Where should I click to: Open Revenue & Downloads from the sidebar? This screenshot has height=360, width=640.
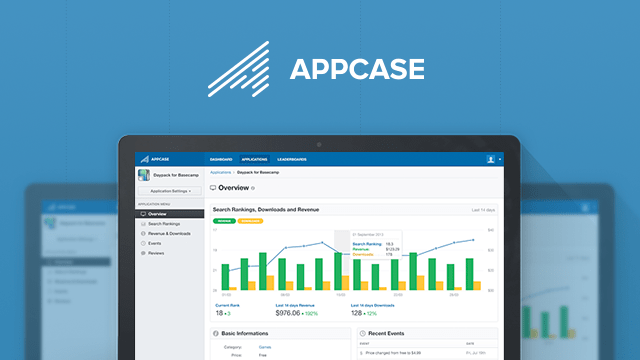169,233
